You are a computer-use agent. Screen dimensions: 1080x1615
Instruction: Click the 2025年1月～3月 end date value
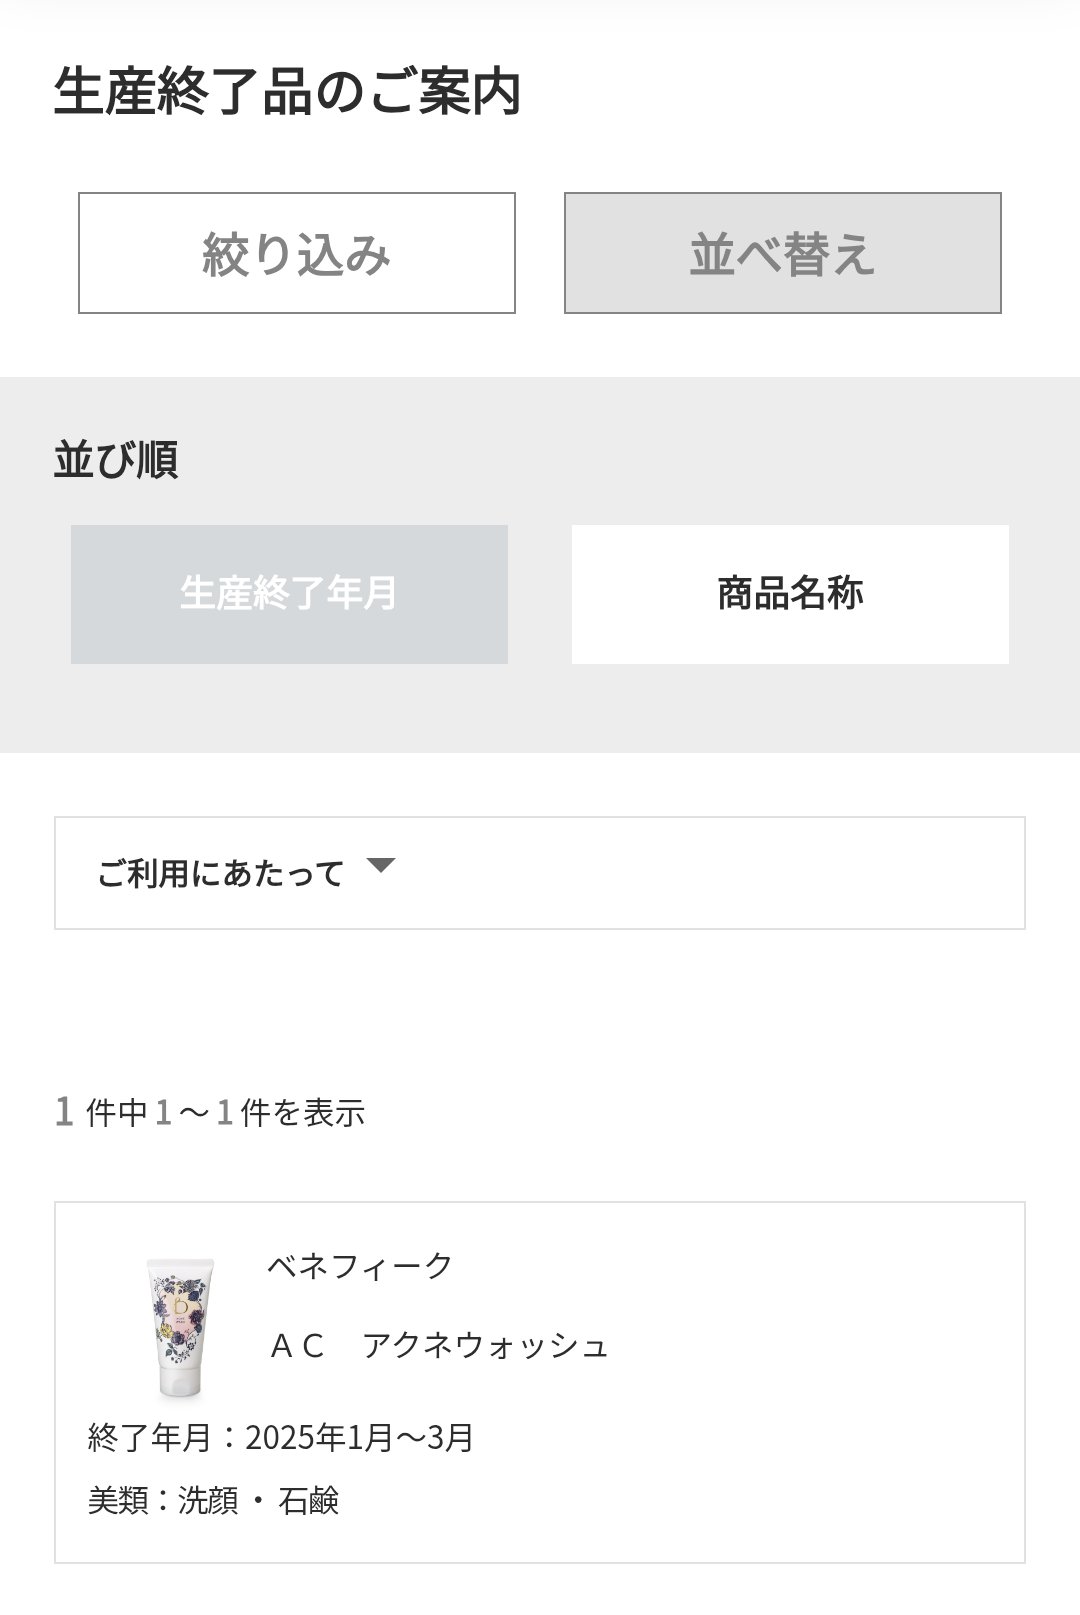(359, 1438)
